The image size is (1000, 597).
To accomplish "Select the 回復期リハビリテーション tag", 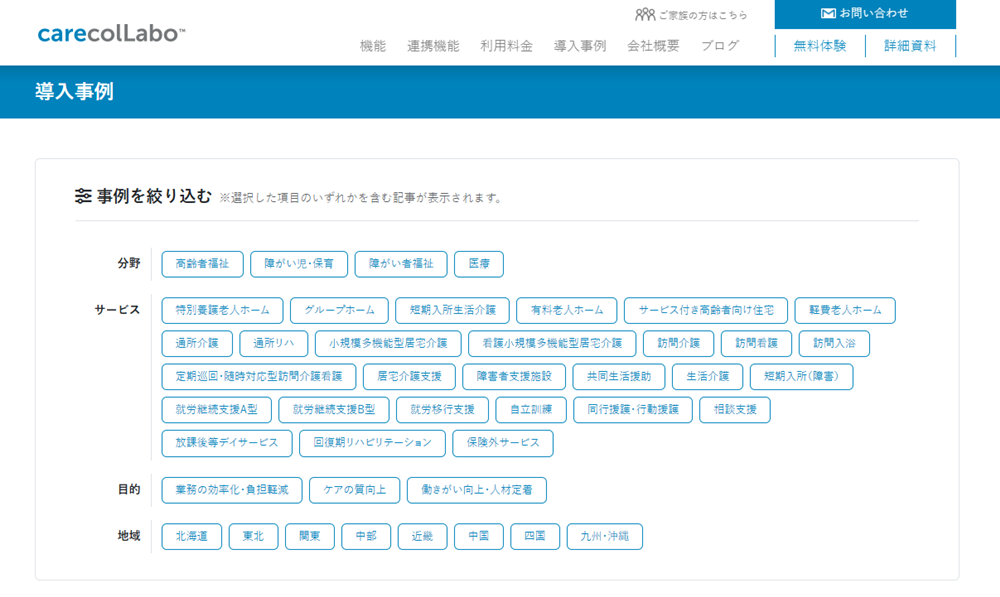I will [x=372, y=443].
